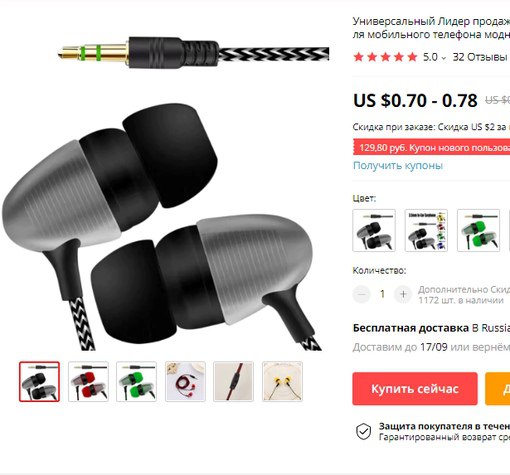This screenshot has width=510, height=475.
Task: Select the red earphones gallery thumbnail
Action: tap(88, 382)
